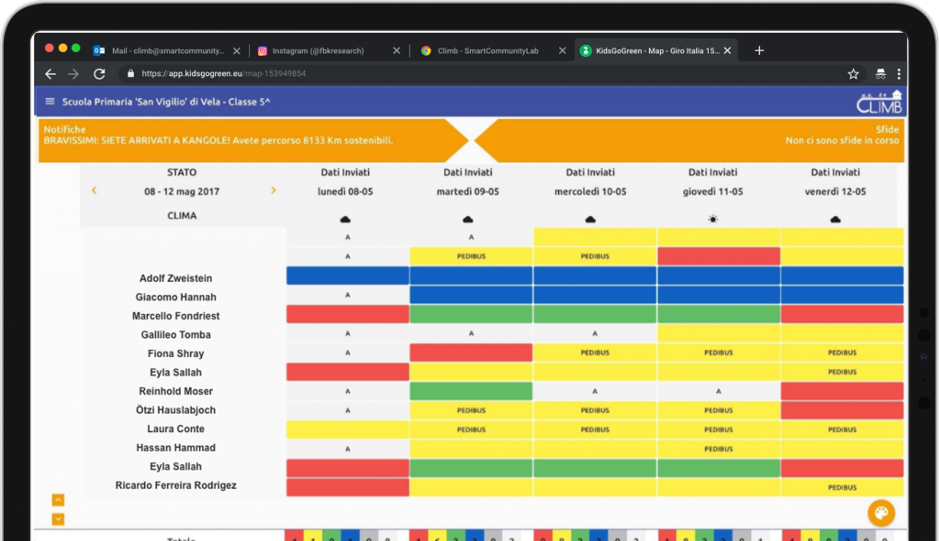This screenshot has height=541, width=939.
Task: Close the Mail browser tab
Action: pyautogui.click(x=236, y=50)
